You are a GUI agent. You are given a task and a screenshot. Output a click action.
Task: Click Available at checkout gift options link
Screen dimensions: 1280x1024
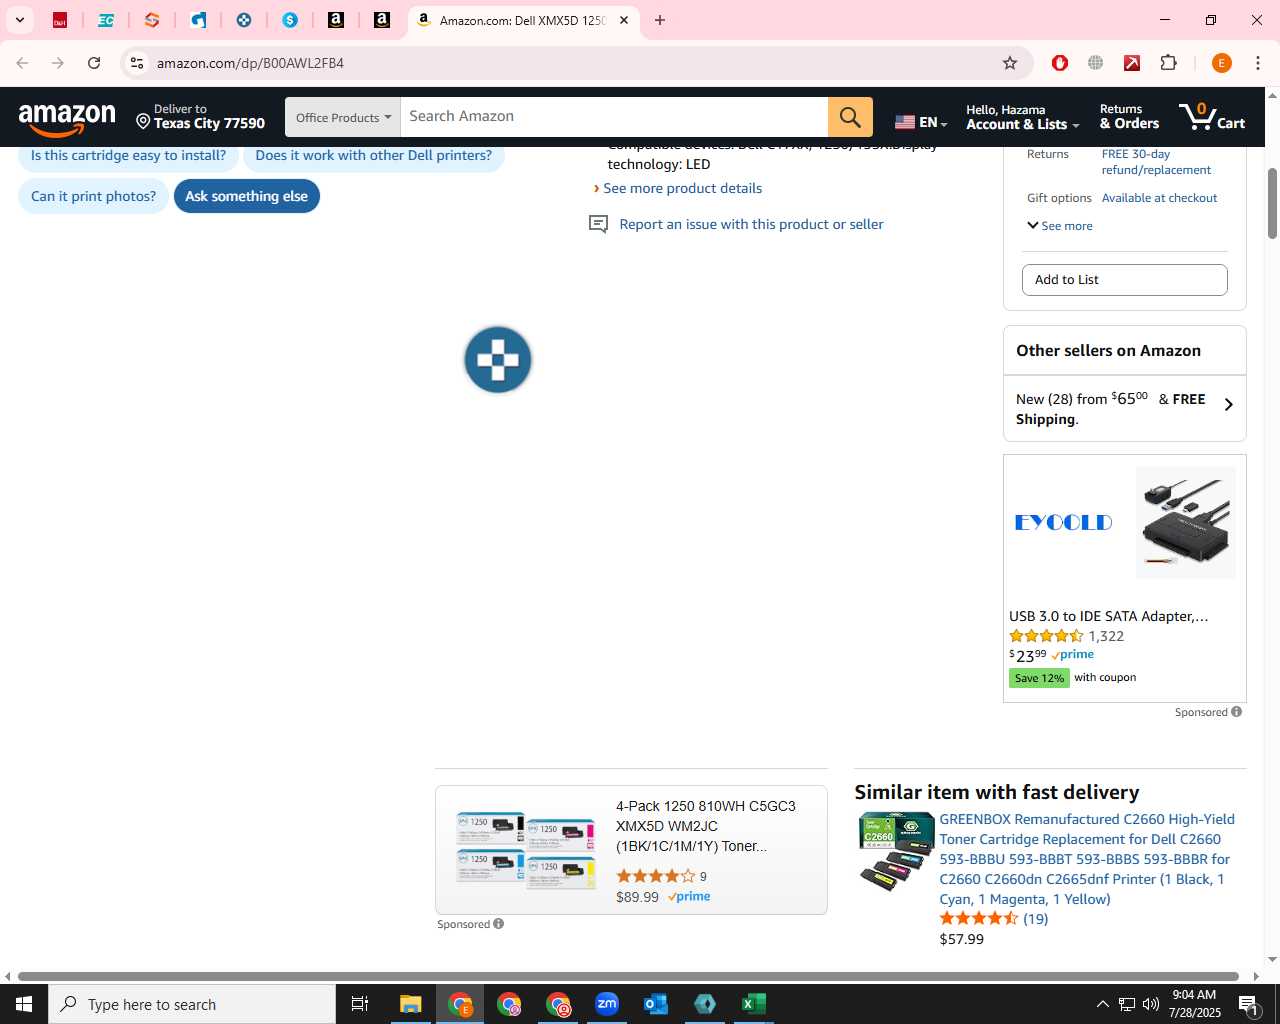(x=1159, y=198)
